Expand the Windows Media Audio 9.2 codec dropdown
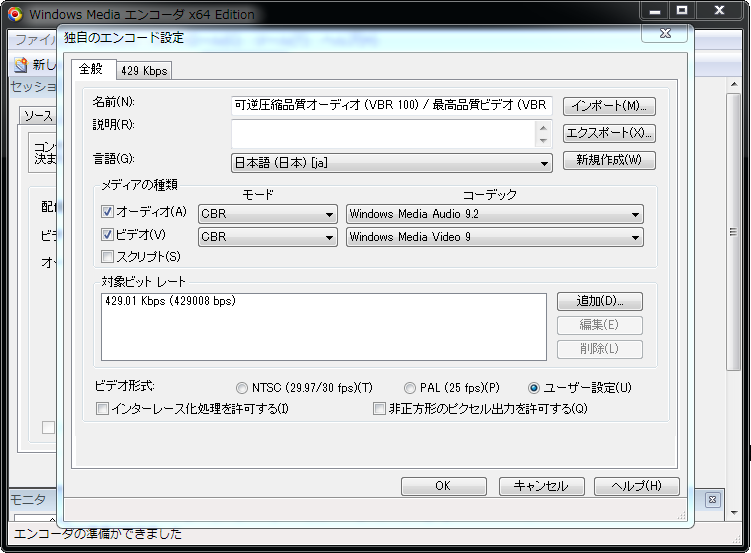The width and height of the screenshot is (751, 553). pos(494,214)
